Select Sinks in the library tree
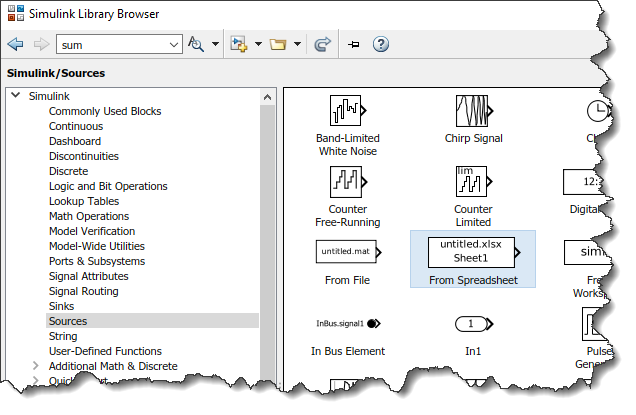The width and height of the screenshot is (636, 415). (61, 306)
